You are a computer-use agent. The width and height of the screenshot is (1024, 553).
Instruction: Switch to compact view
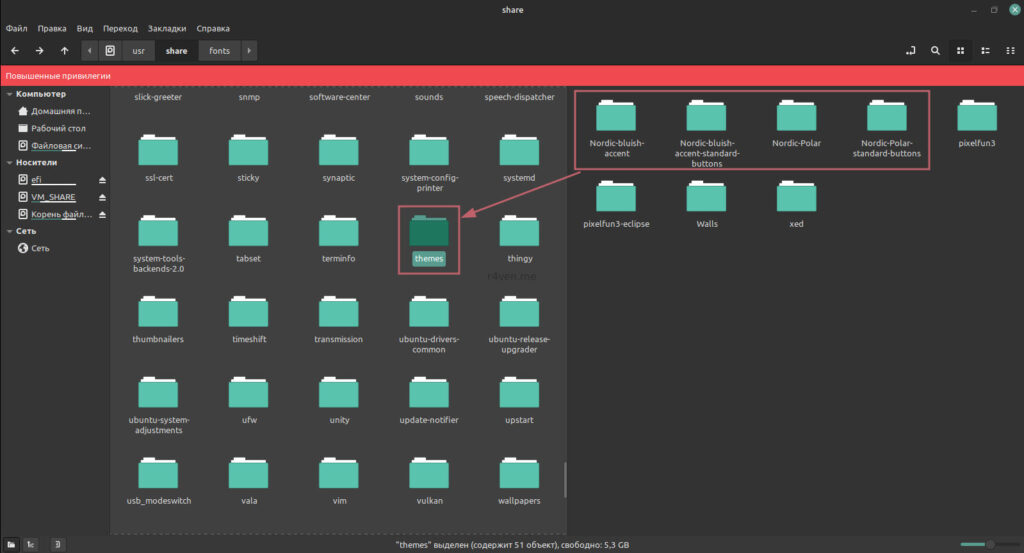point(1009,50)
